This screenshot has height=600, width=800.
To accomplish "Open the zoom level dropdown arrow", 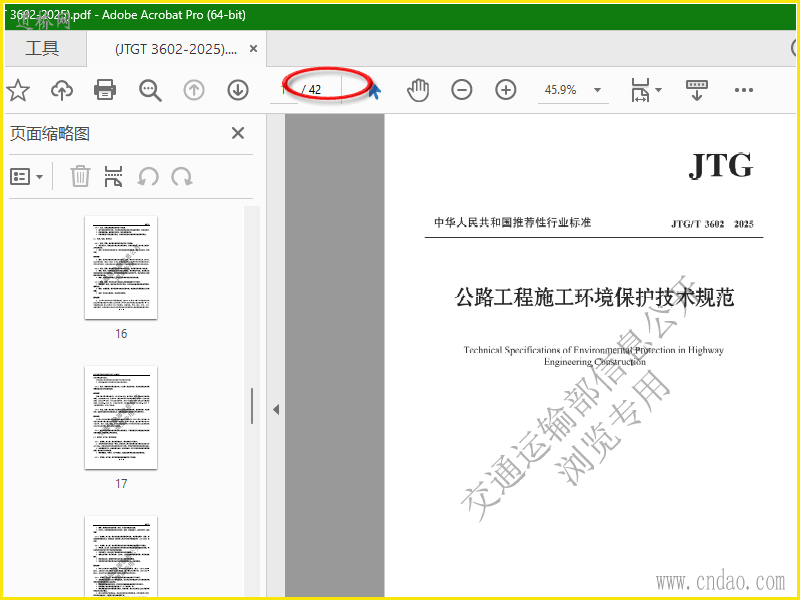I will point(597,90).
